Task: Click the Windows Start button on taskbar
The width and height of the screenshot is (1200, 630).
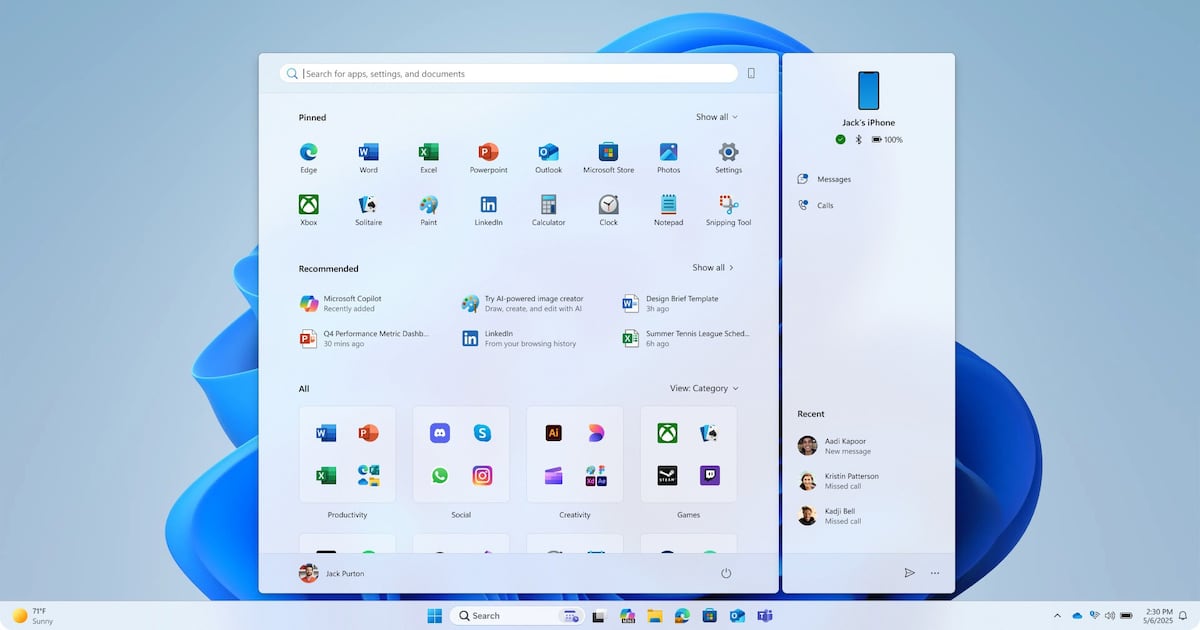Action: 435,615
